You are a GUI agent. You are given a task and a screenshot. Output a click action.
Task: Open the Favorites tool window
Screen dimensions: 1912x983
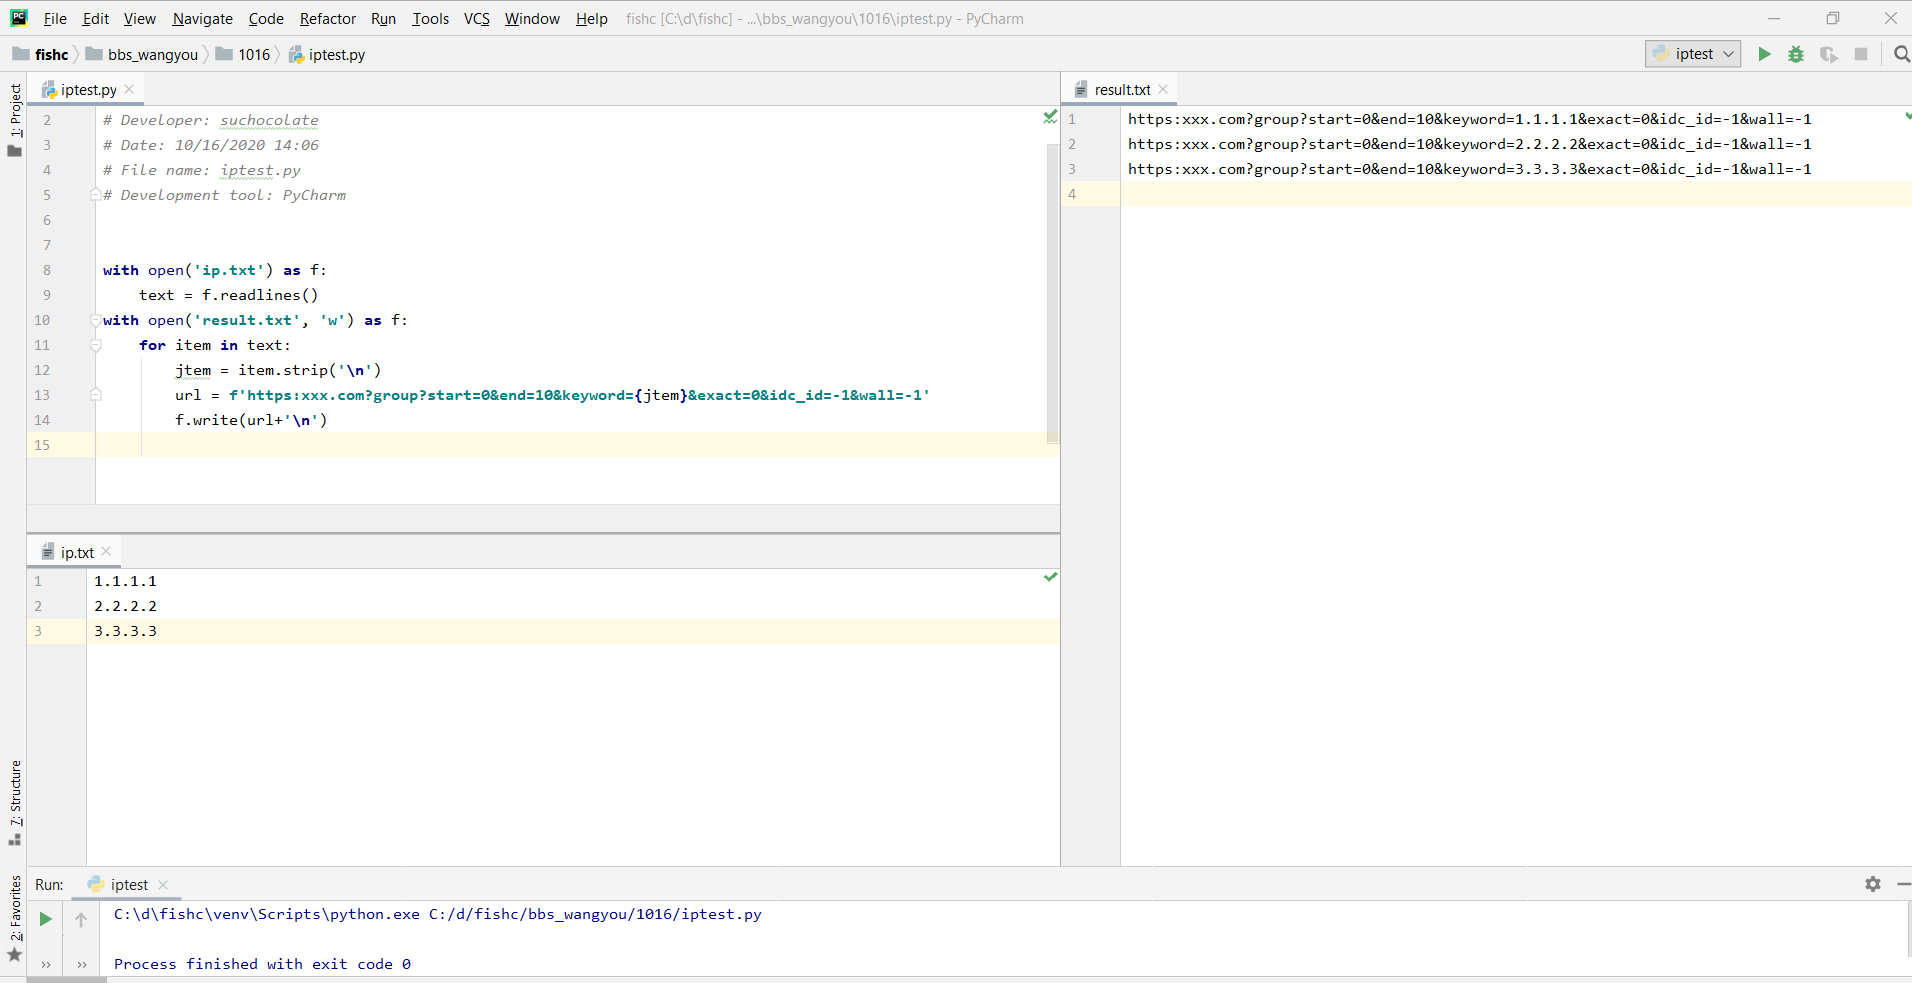click(14, 918)
